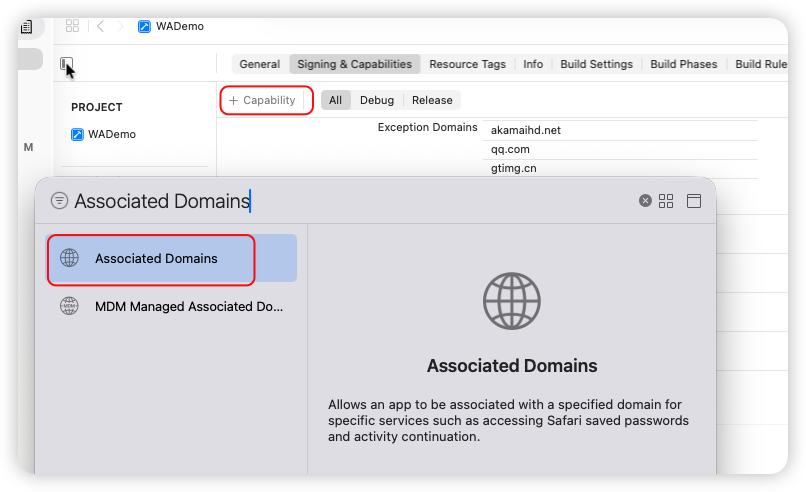Click the PROJECT section header
Viewport: 806px width, 492px height.
pos(97,107)
